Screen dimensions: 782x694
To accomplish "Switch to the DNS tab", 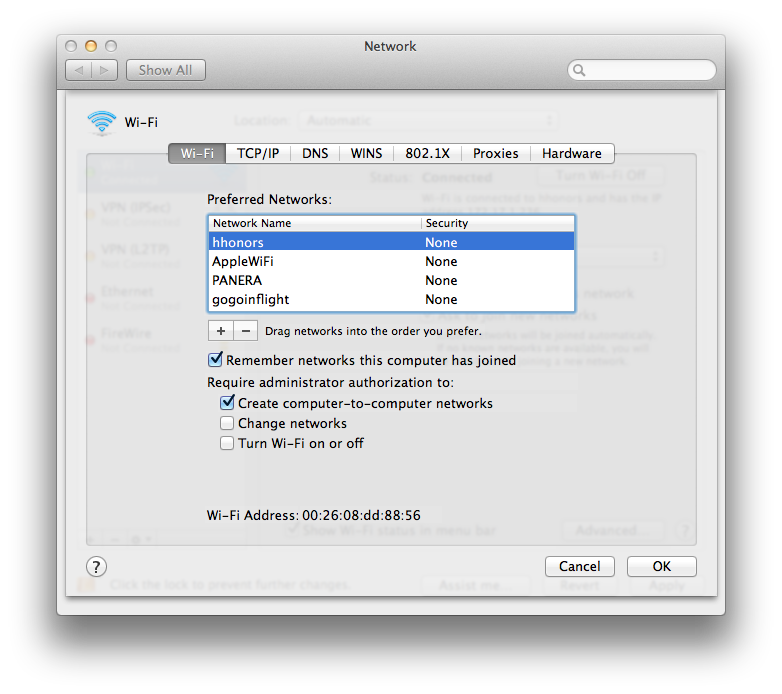I will 315,154.
